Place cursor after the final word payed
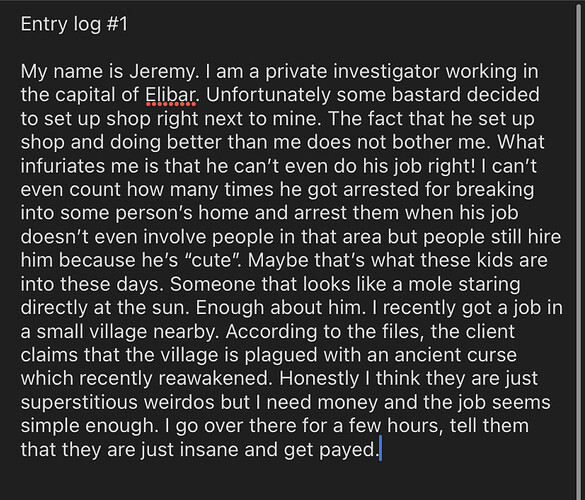The height and width of the screenshot is (500, 585). [379, 449]
